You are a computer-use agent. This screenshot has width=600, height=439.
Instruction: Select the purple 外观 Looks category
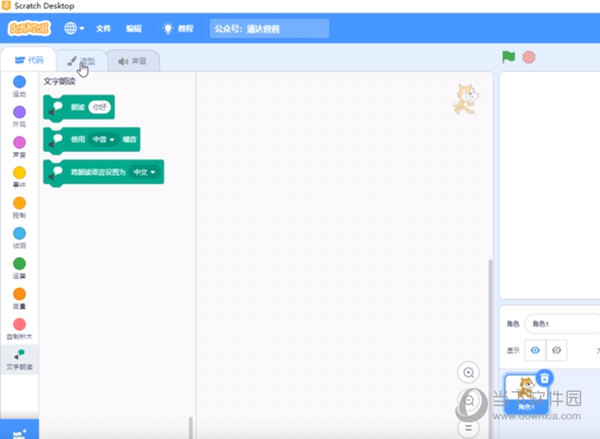pos(20,117)
